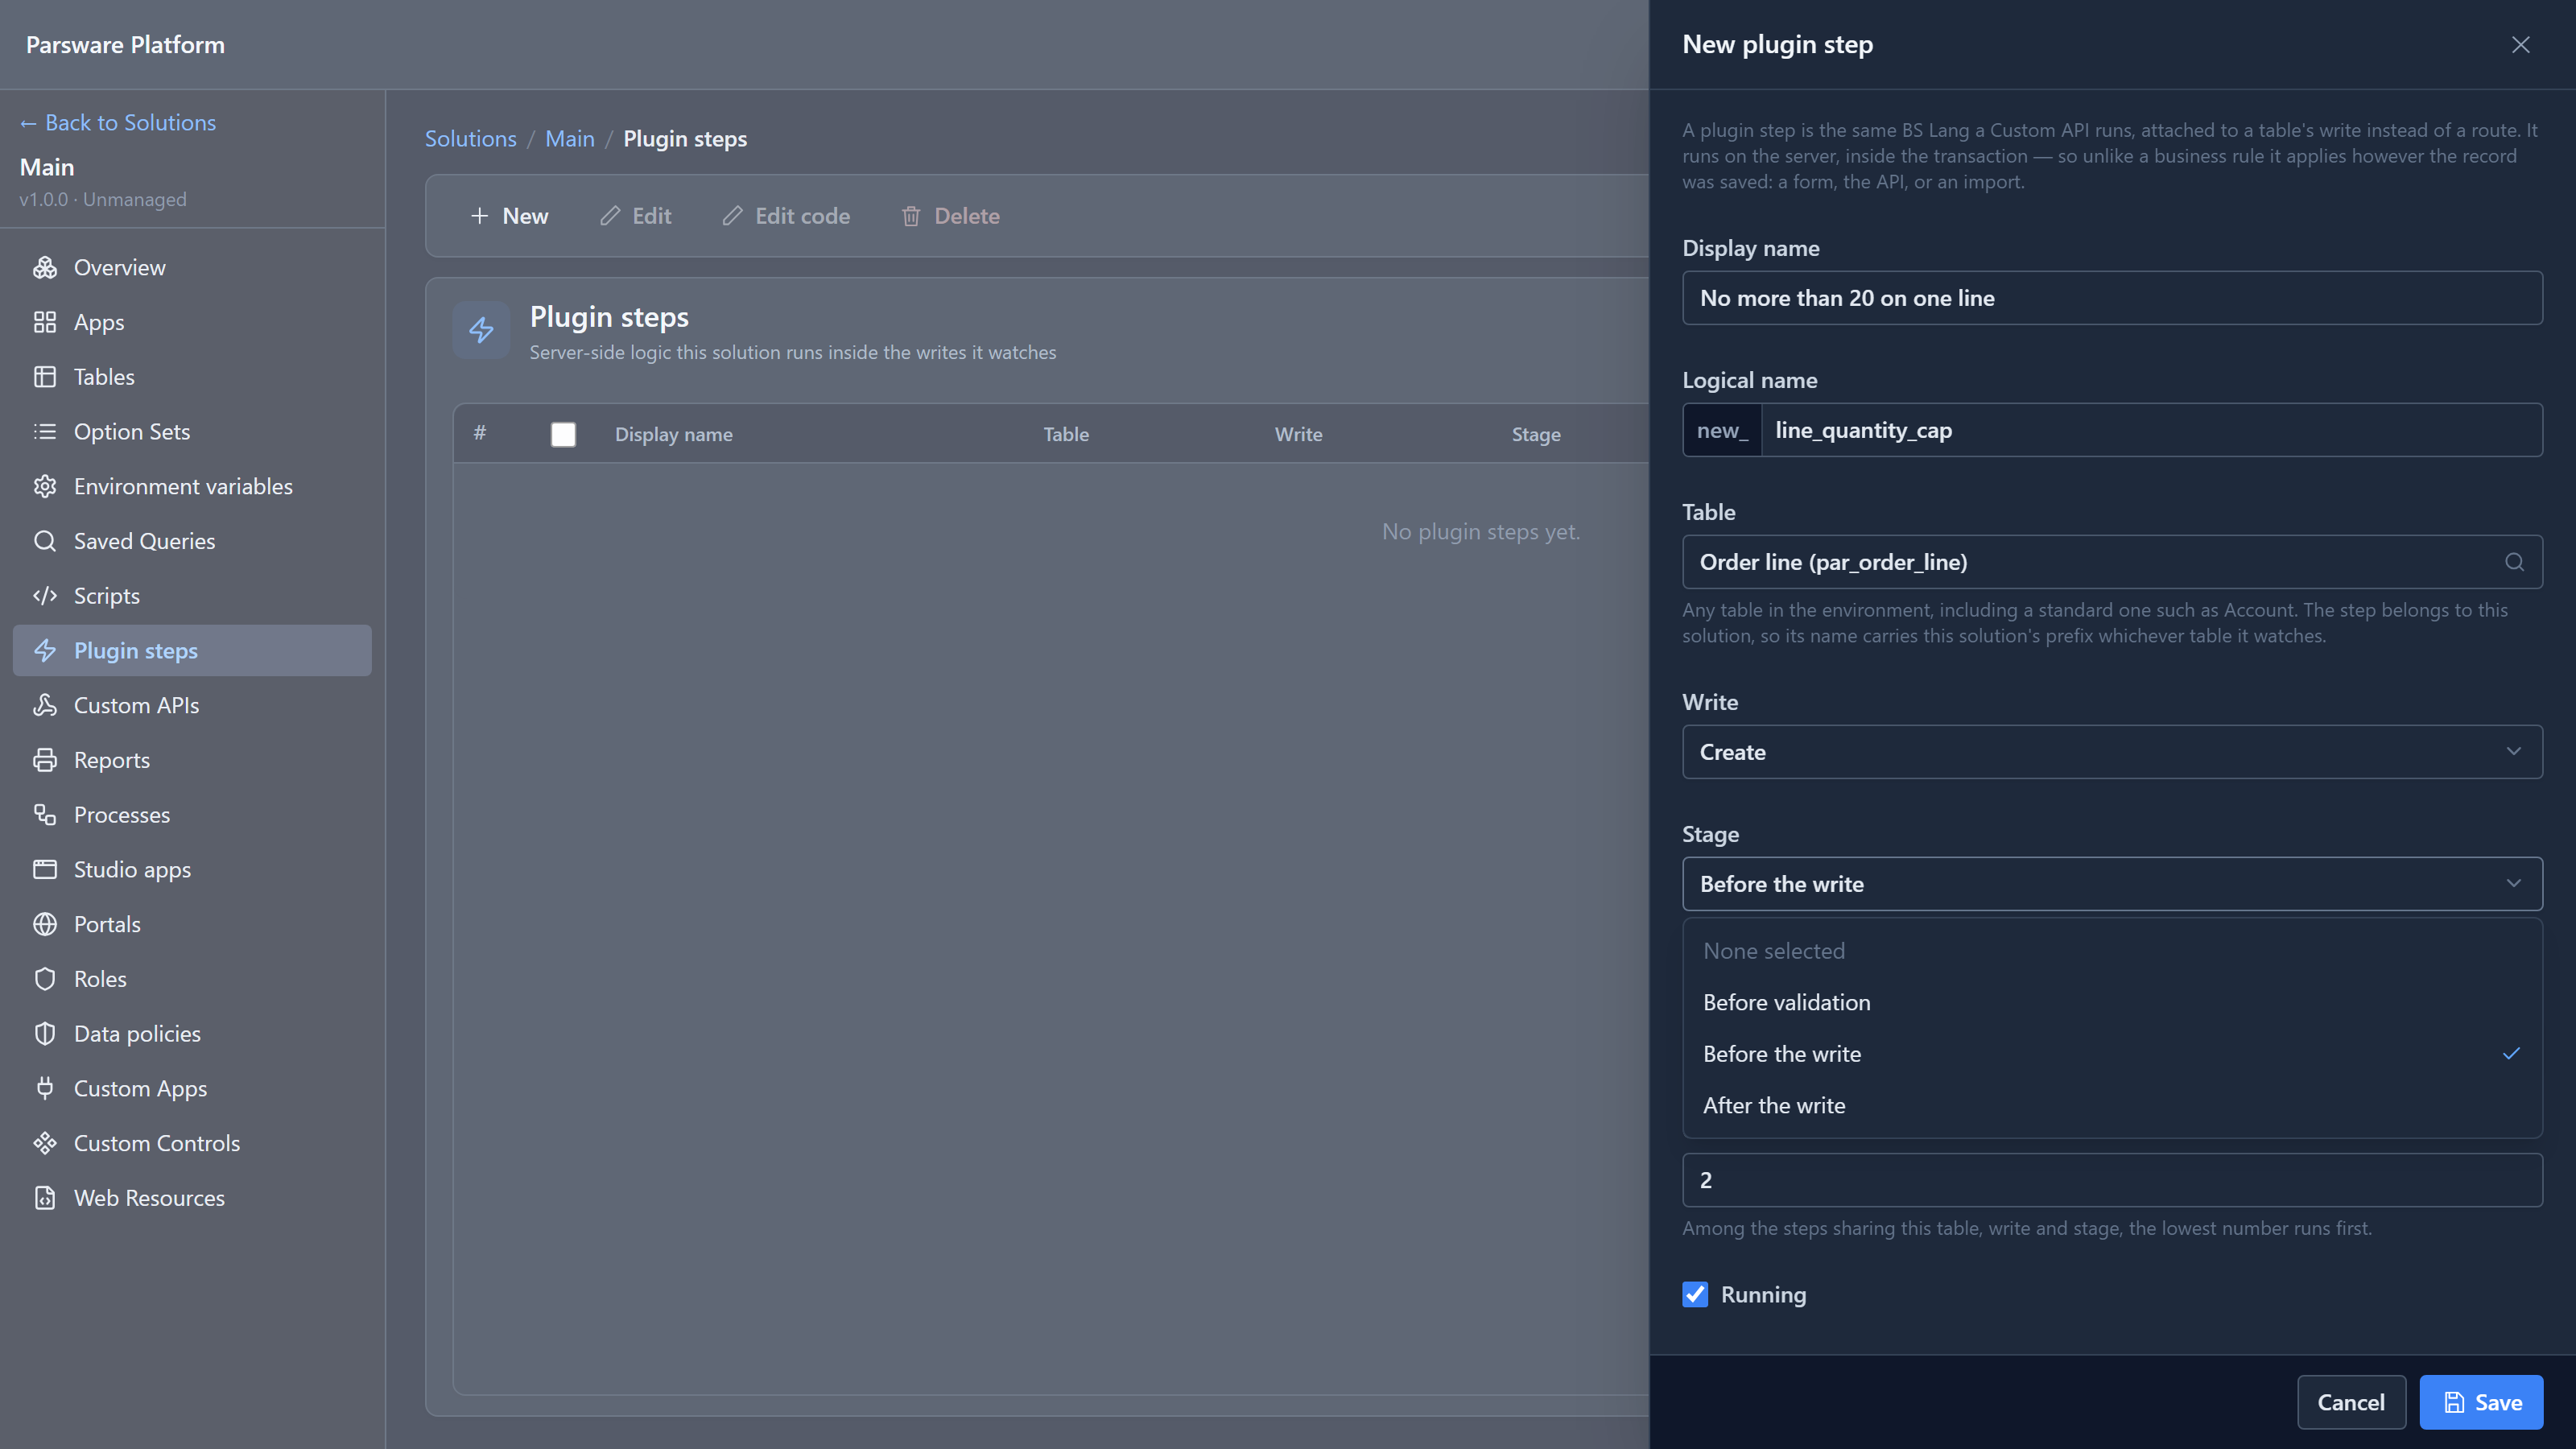Cancel the new plugin step
Screen dimensions: 2576x1449
tap(2351, 1402)
